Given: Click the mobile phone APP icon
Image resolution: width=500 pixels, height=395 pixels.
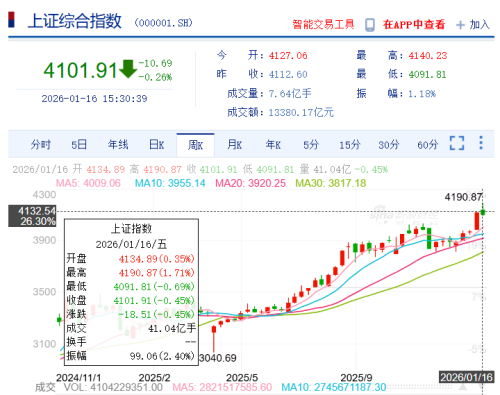Looking at the screenshot, I should [x=370, y=25].
